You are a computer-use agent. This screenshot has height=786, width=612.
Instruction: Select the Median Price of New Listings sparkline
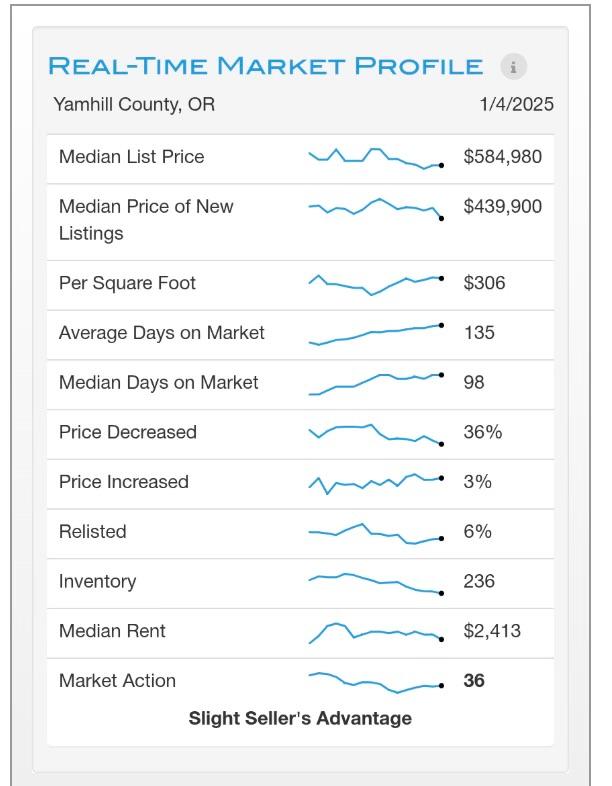376,209
